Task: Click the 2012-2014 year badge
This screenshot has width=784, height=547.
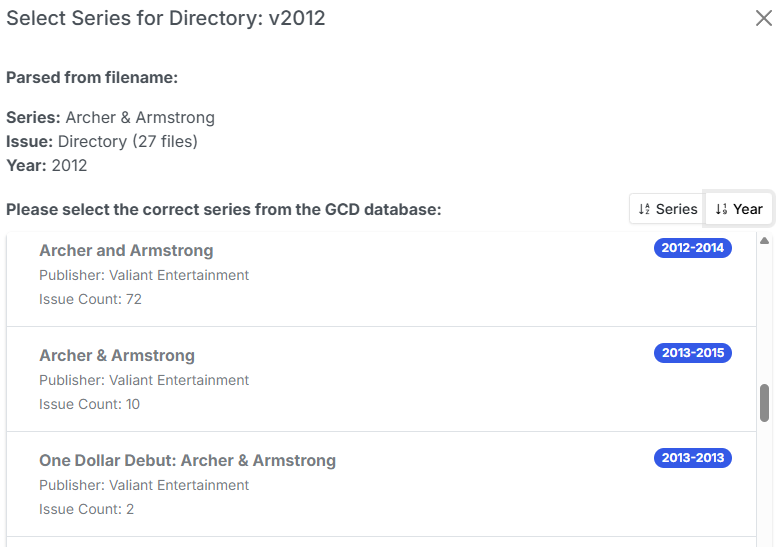Action: 693,248
